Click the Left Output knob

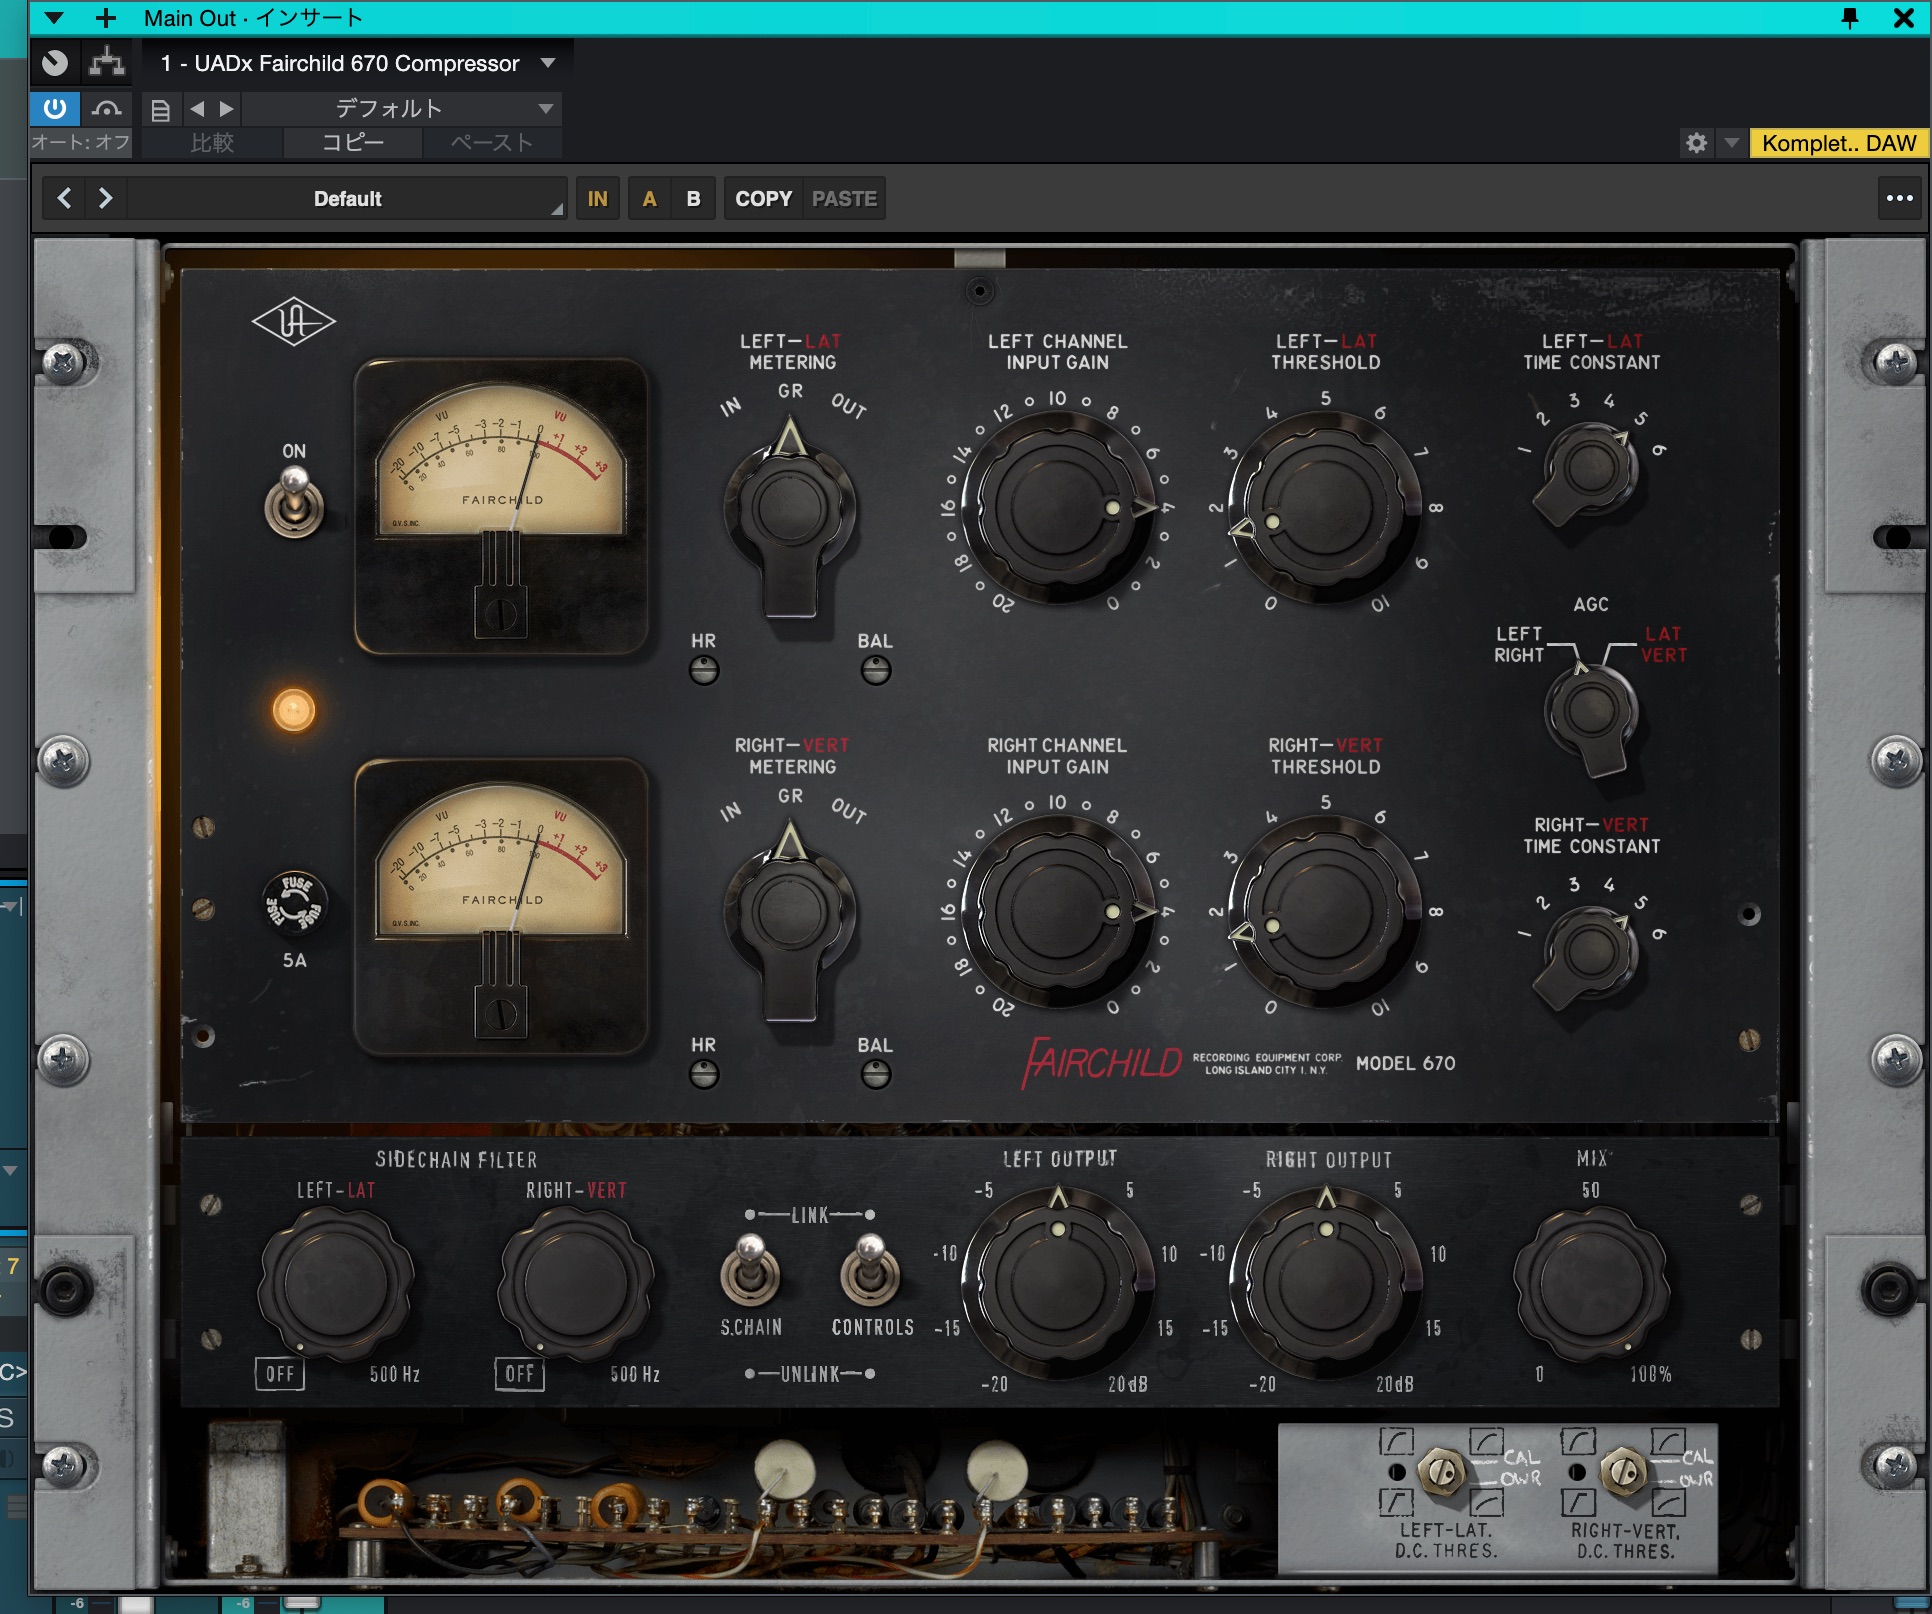click(1058, 1283)
